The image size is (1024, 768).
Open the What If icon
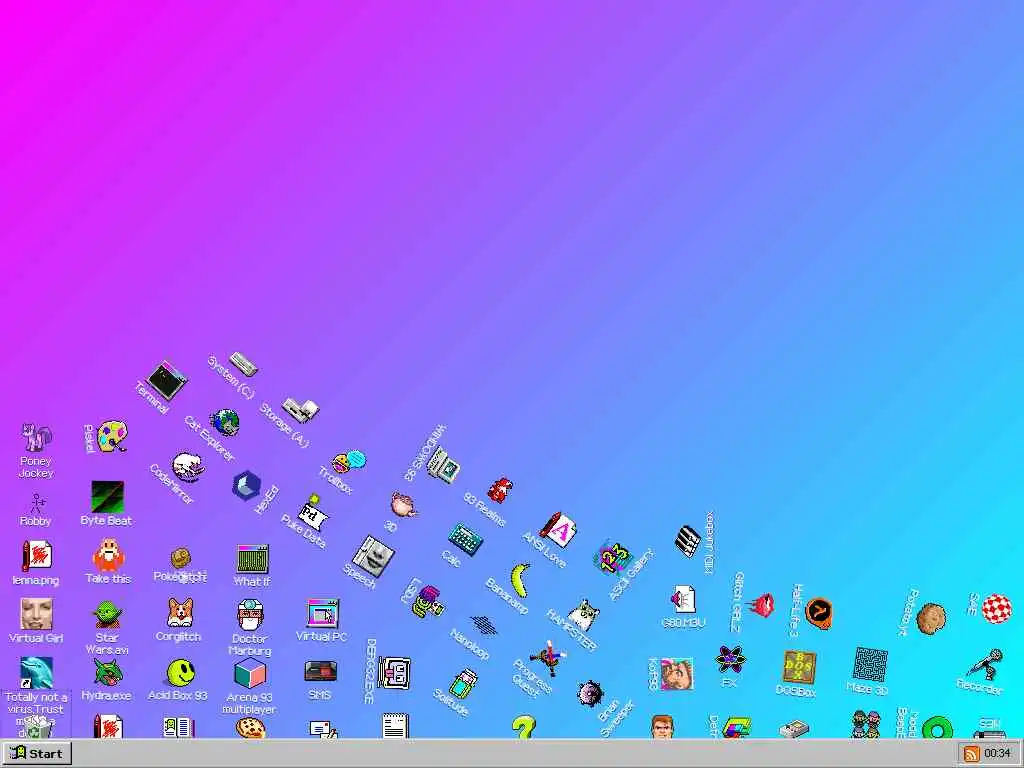click(252, 559)
